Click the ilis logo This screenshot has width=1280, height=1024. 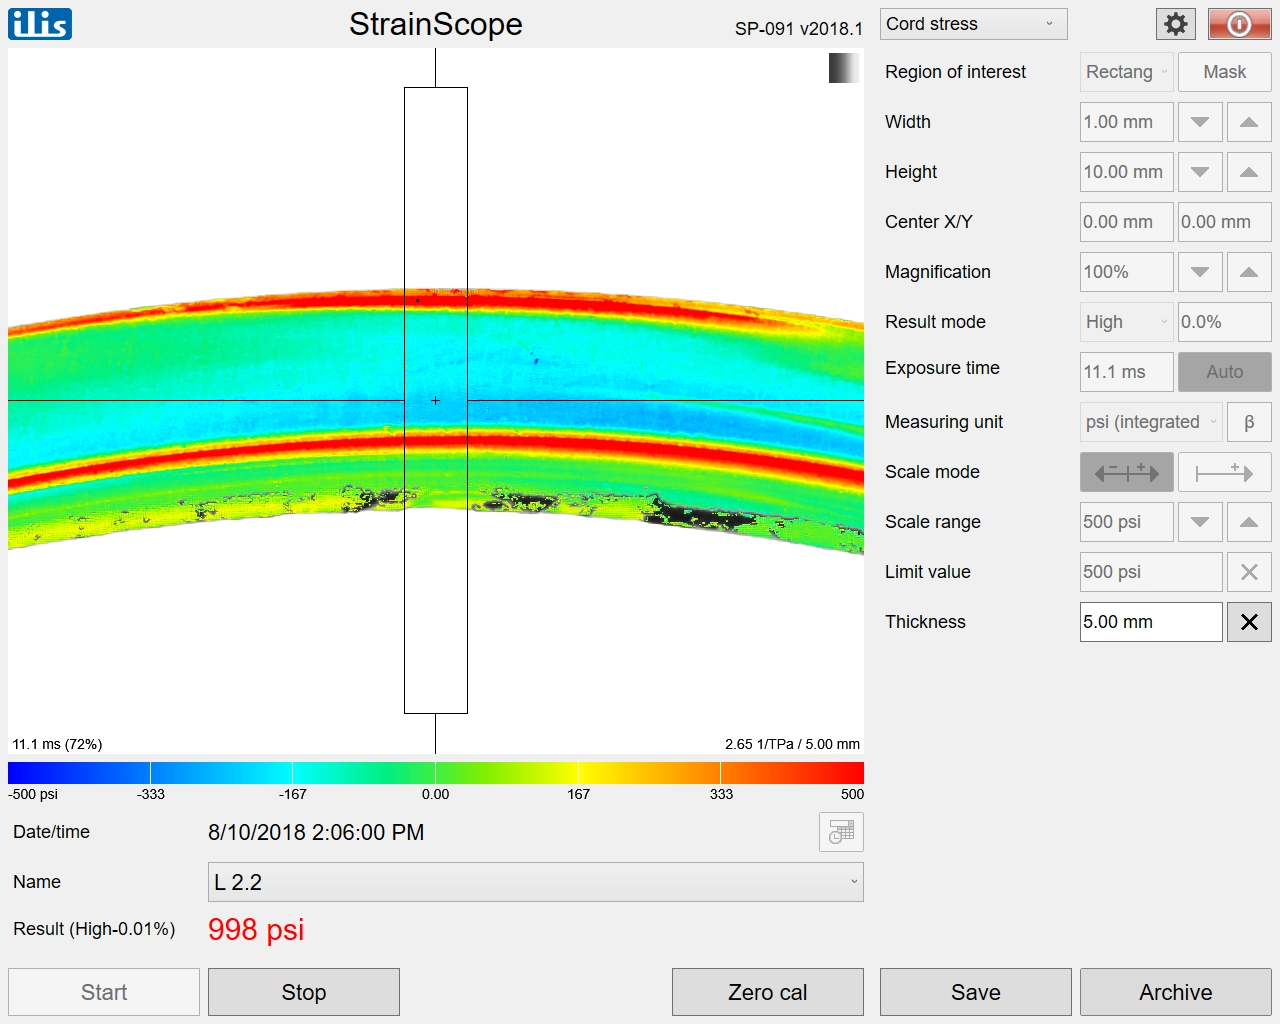coord(40,24)
